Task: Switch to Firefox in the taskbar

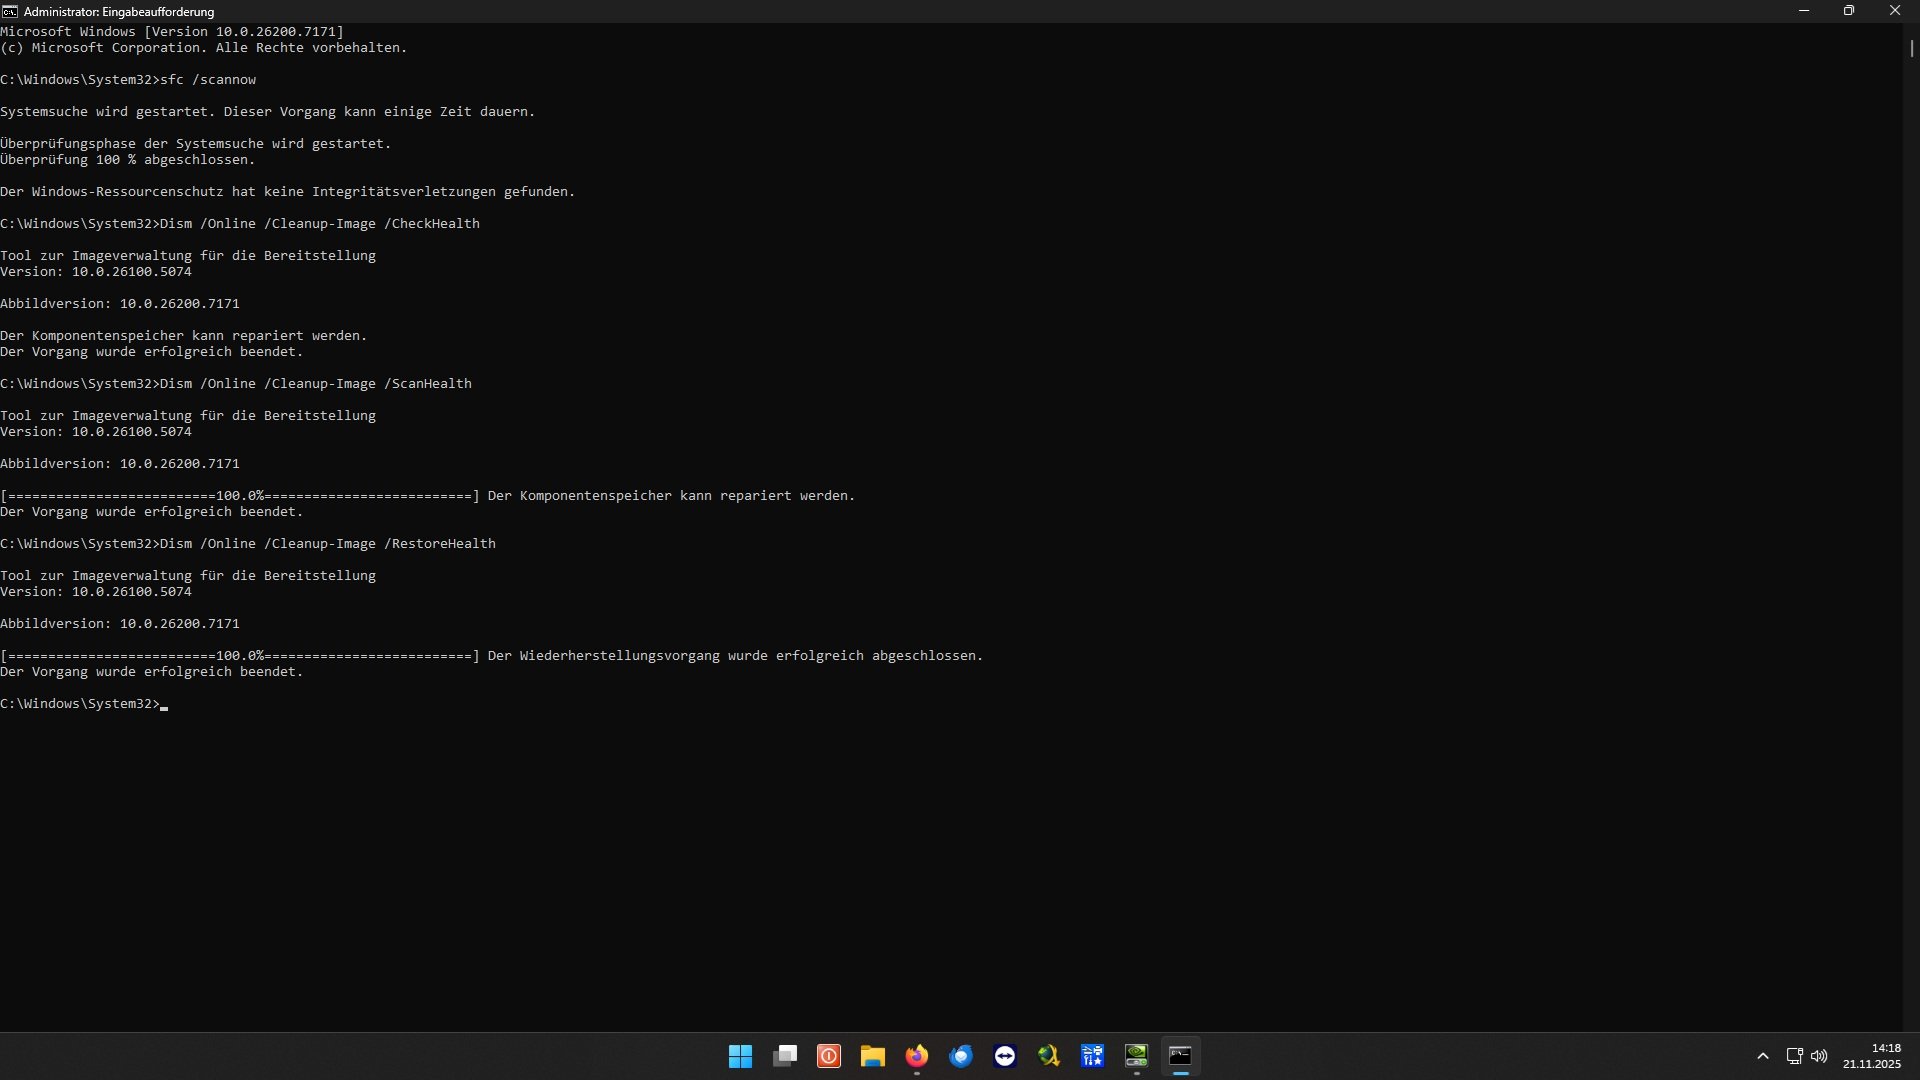Action: [917, 1056]
